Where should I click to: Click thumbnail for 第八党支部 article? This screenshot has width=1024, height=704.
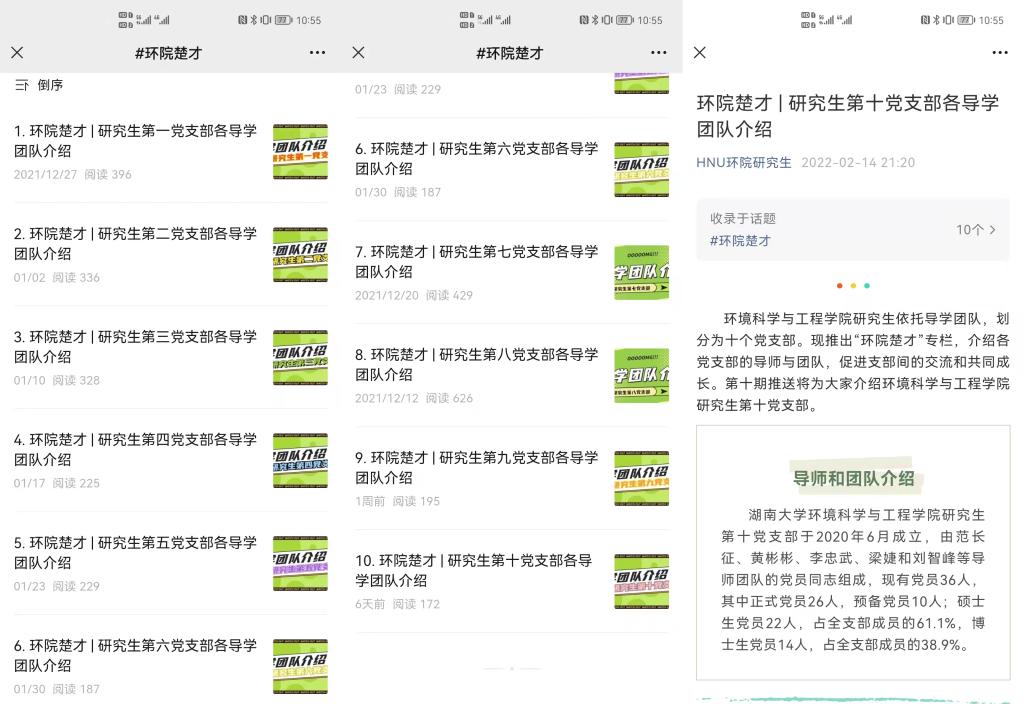(641, 376)
